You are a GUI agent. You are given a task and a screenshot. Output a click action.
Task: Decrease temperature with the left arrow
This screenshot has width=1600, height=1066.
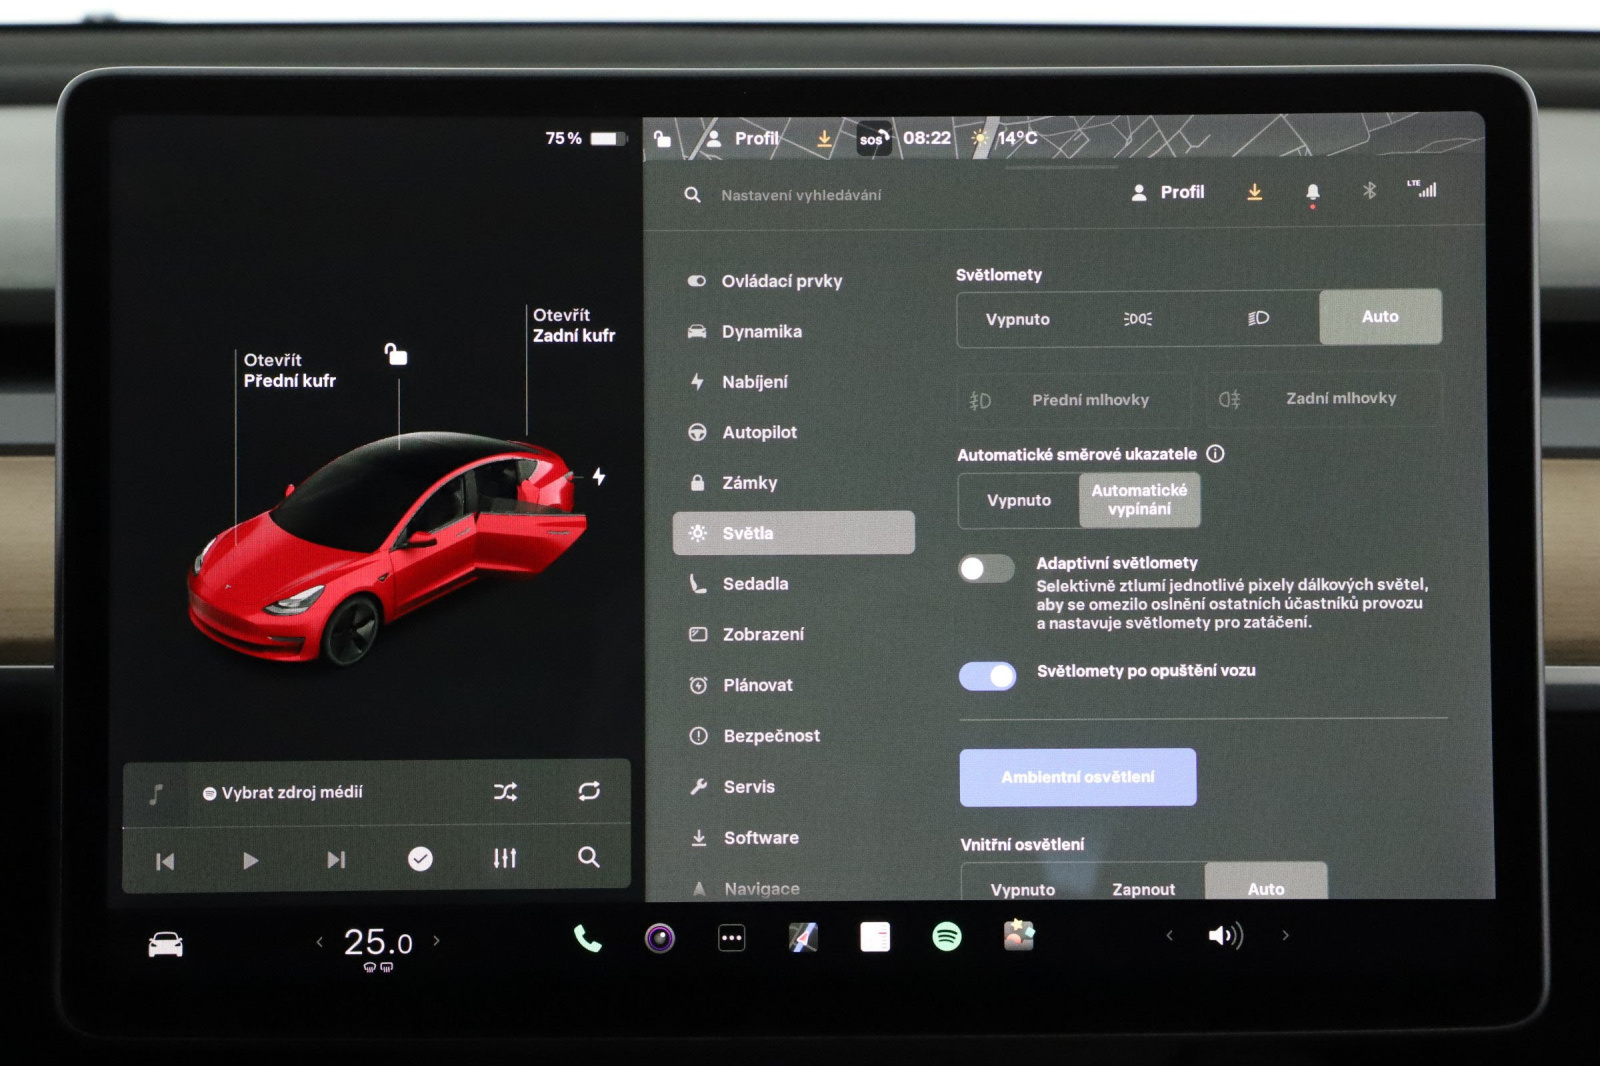click(x=320, y=941)
